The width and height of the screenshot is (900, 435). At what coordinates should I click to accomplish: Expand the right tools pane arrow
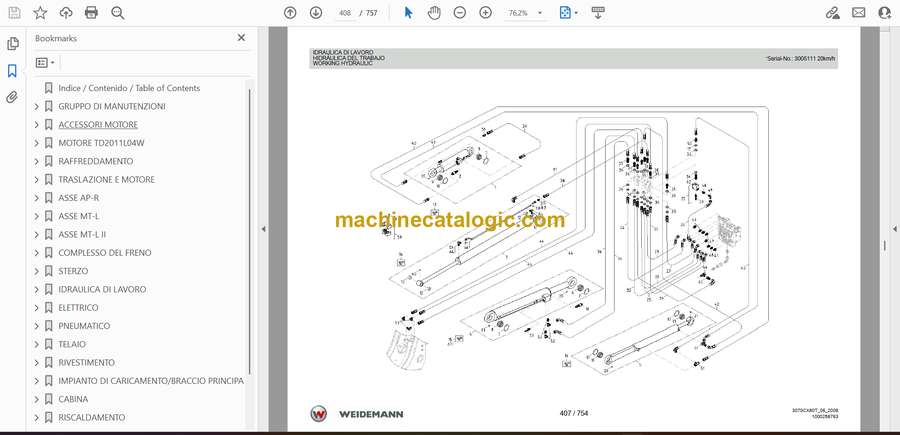tap(894, 229)
